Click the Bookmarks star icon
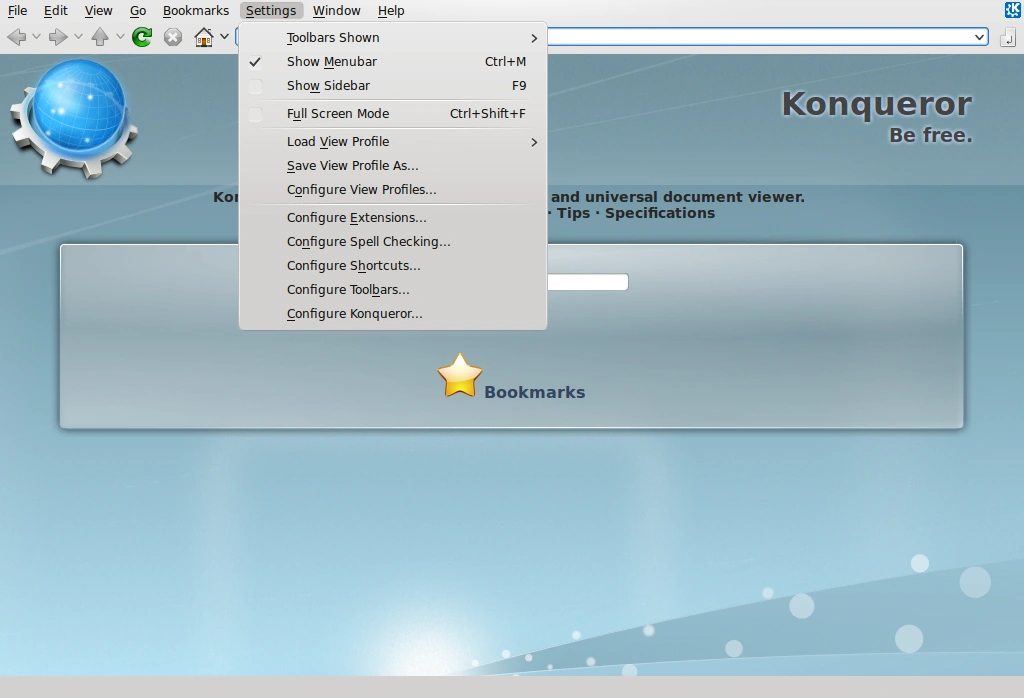This screenshot has width=1024, height=698. pyautogui.click(x=460, y=375)
